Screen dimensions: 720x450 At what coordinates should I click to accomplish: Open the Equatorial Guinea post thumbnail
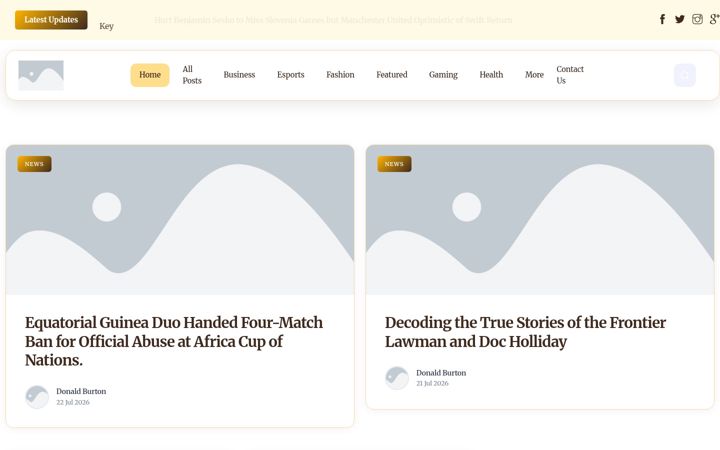click(x=180, y=220)
